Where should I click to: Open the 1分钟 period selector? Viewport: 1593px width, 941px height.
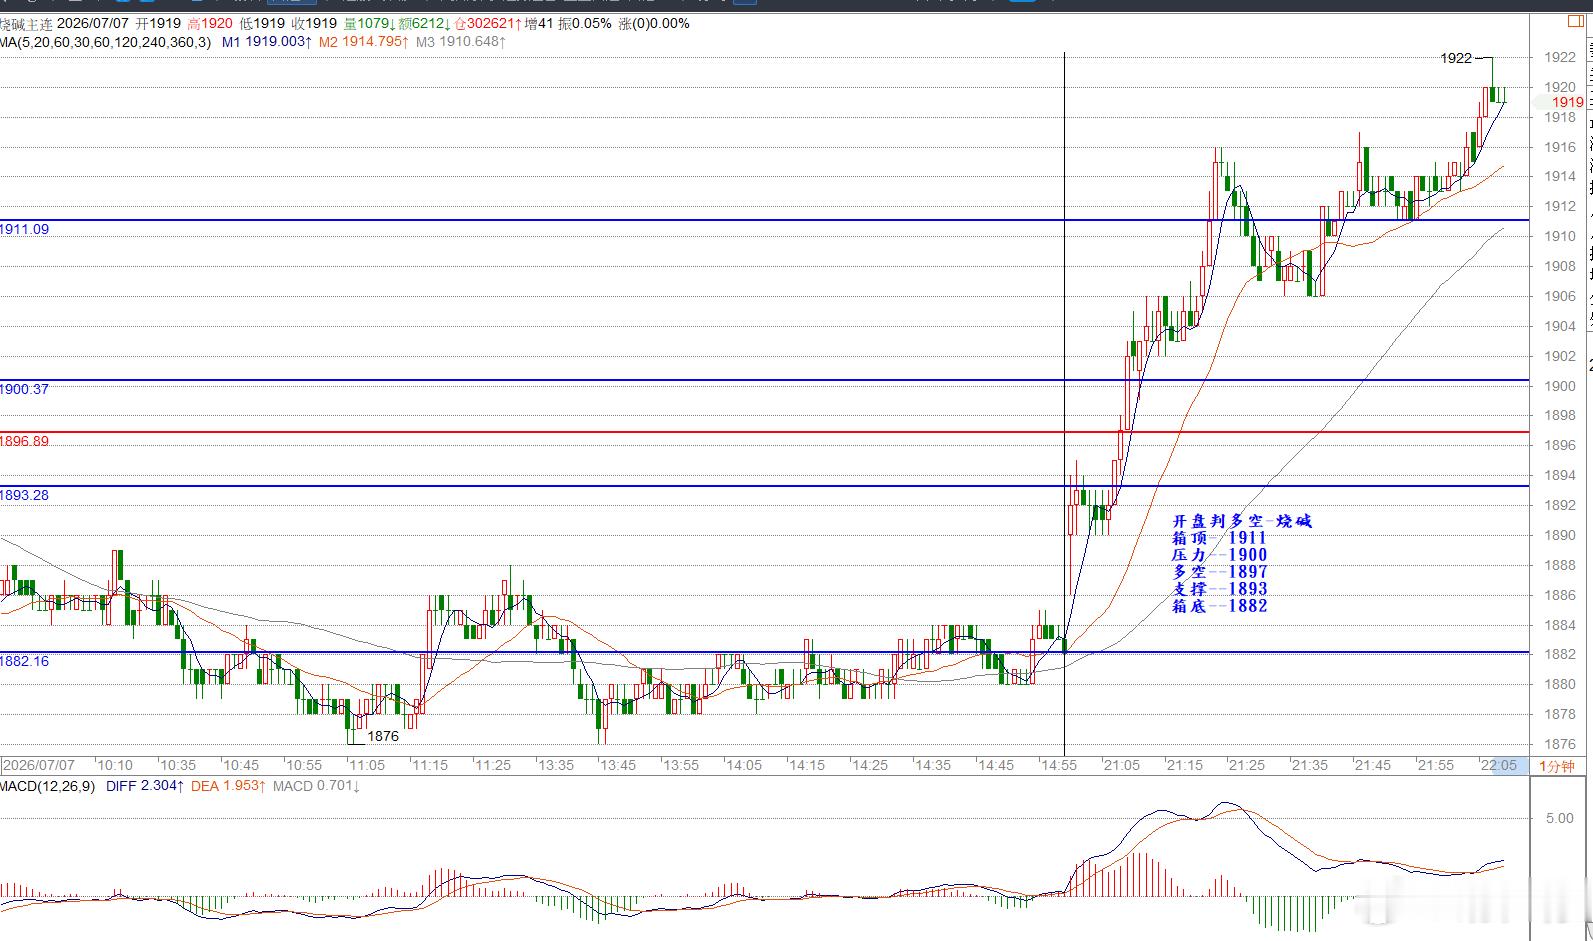click(1556, 766)
